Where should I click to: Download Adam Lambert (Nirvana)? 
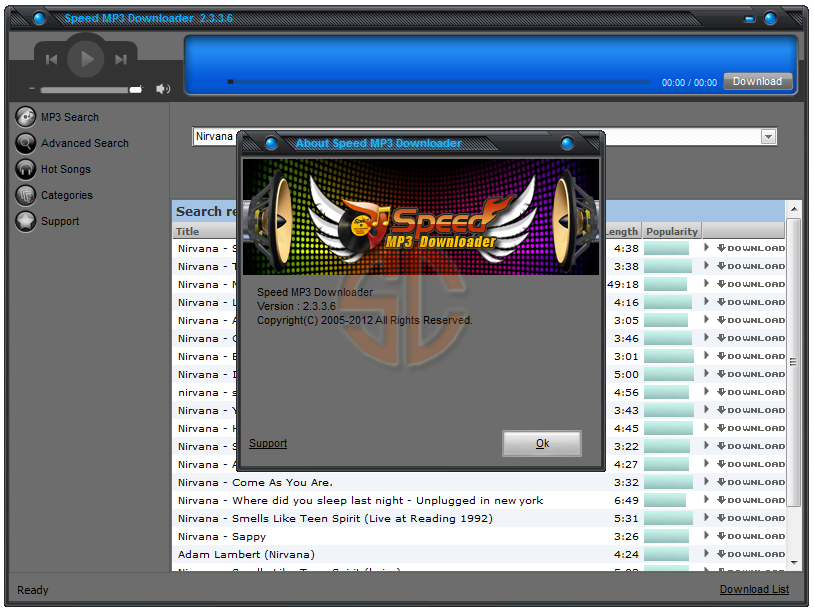[751, 554]
